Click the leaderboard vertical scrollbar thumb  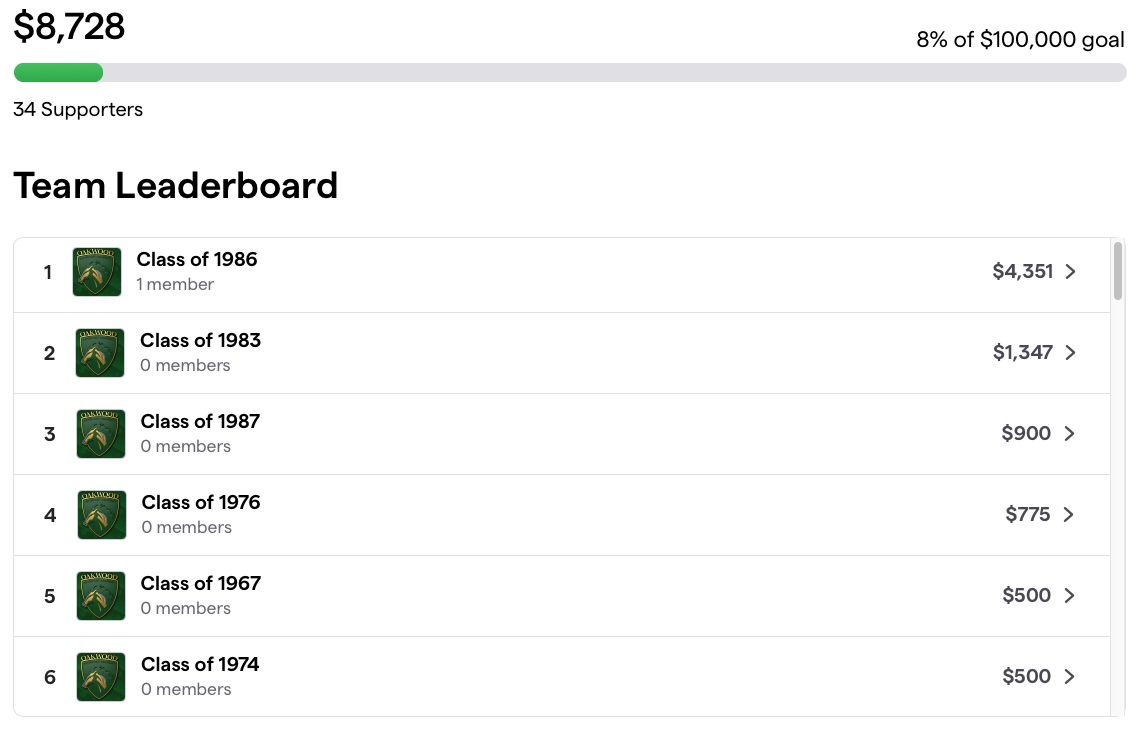[1118, 271]
